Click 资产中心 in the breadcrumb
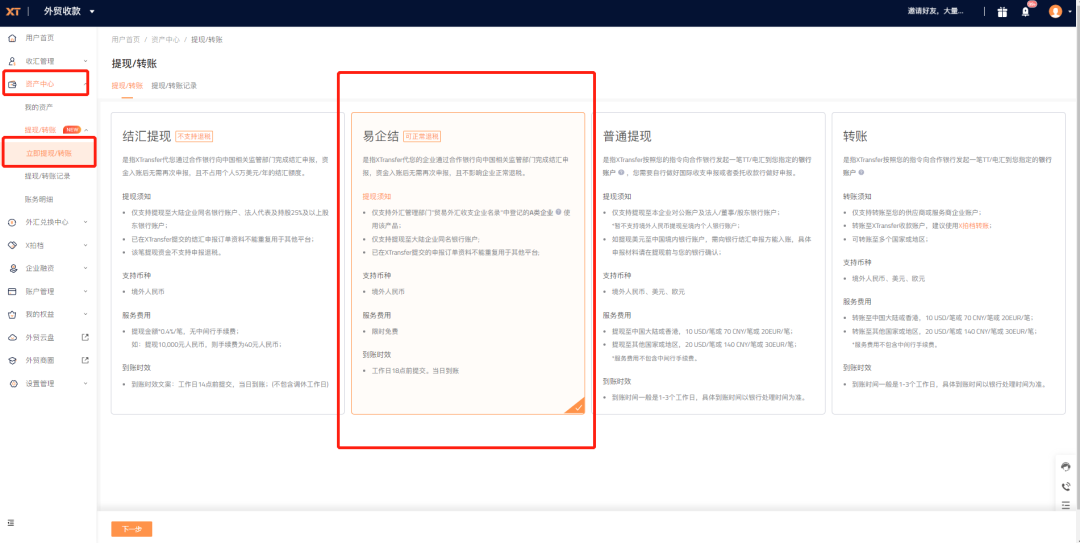The image size is (1080, 543). [165, 40]
